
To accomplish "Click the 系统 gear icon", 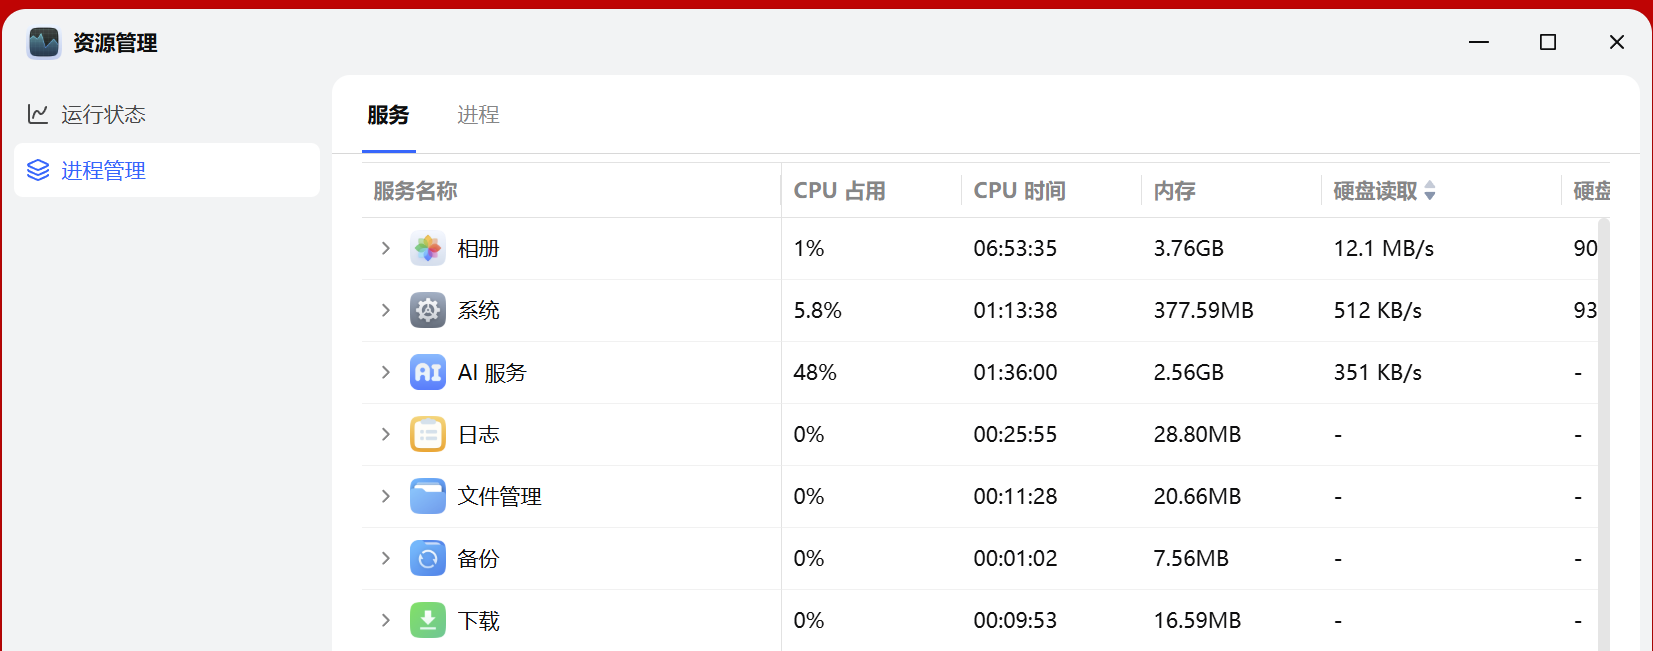I will point(428,310).
